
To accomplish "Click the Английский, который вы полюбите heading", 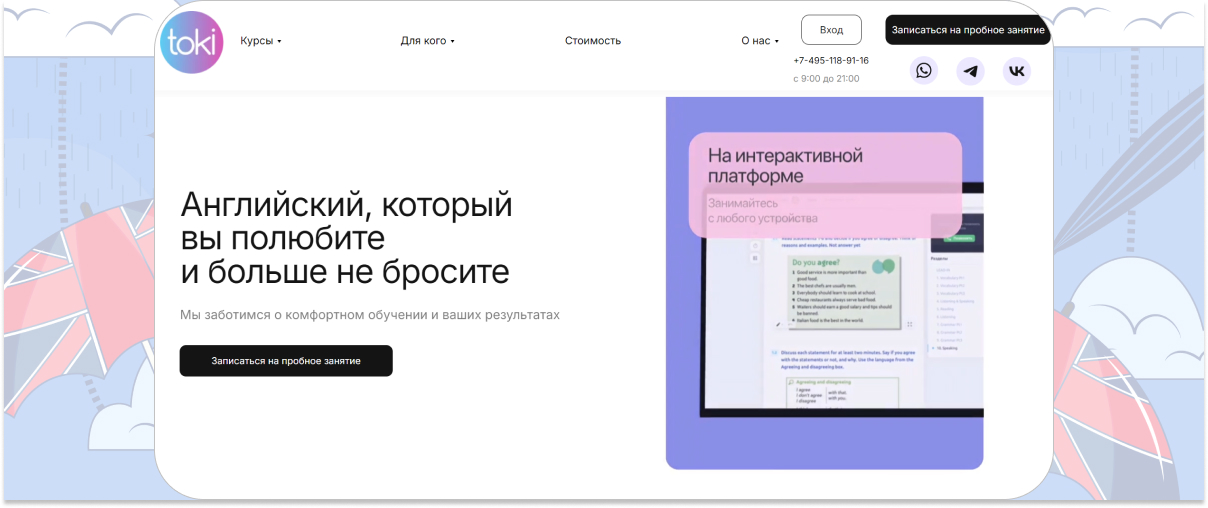I will click(346, 238).
